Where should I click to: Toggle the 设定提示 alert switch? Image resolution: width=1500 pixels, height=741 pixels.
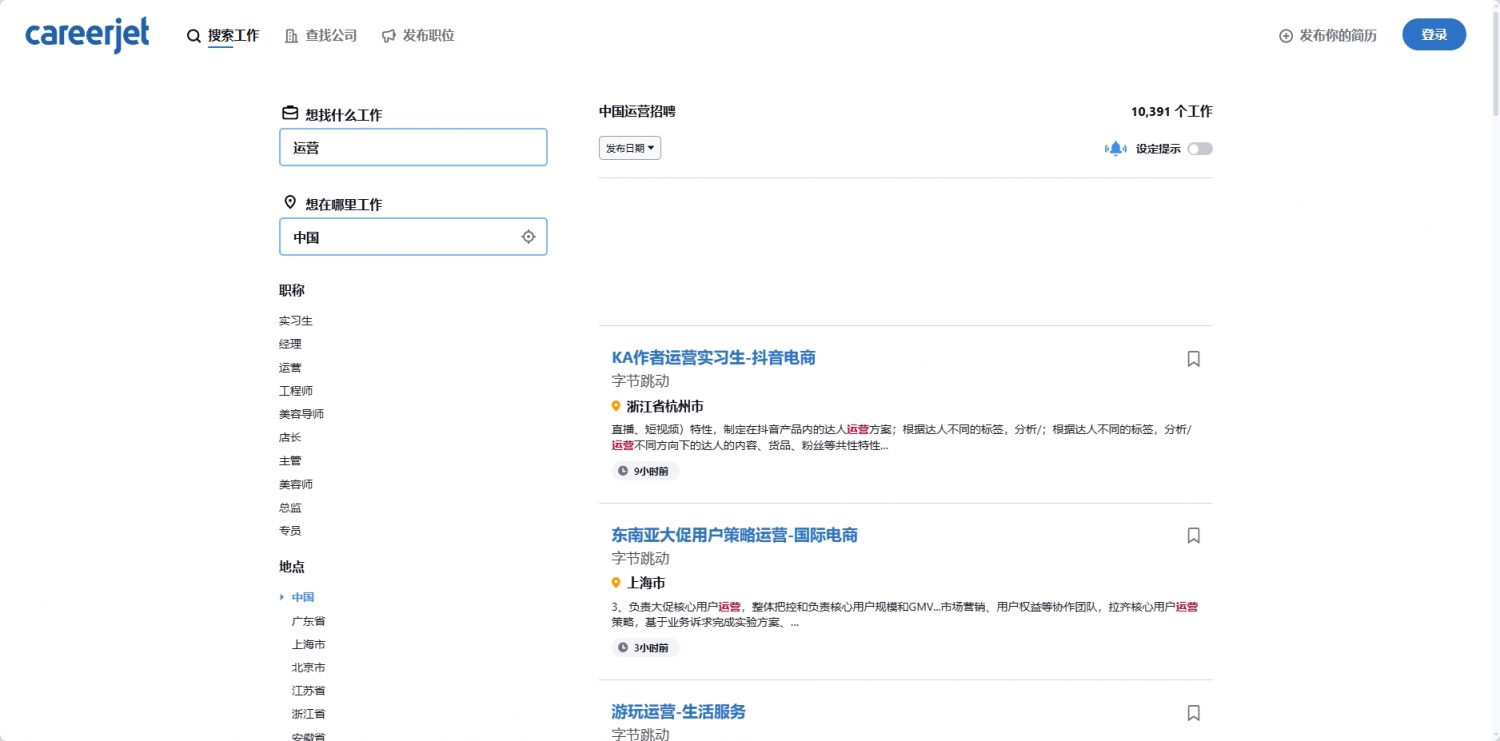coord(1200,149)
